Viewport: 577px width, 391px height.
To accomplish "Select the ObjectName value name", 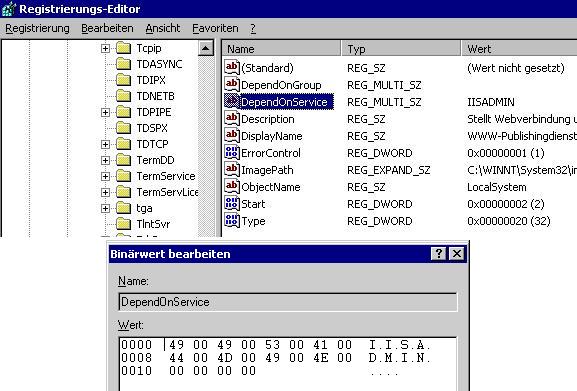I will (x=271, y=187).
